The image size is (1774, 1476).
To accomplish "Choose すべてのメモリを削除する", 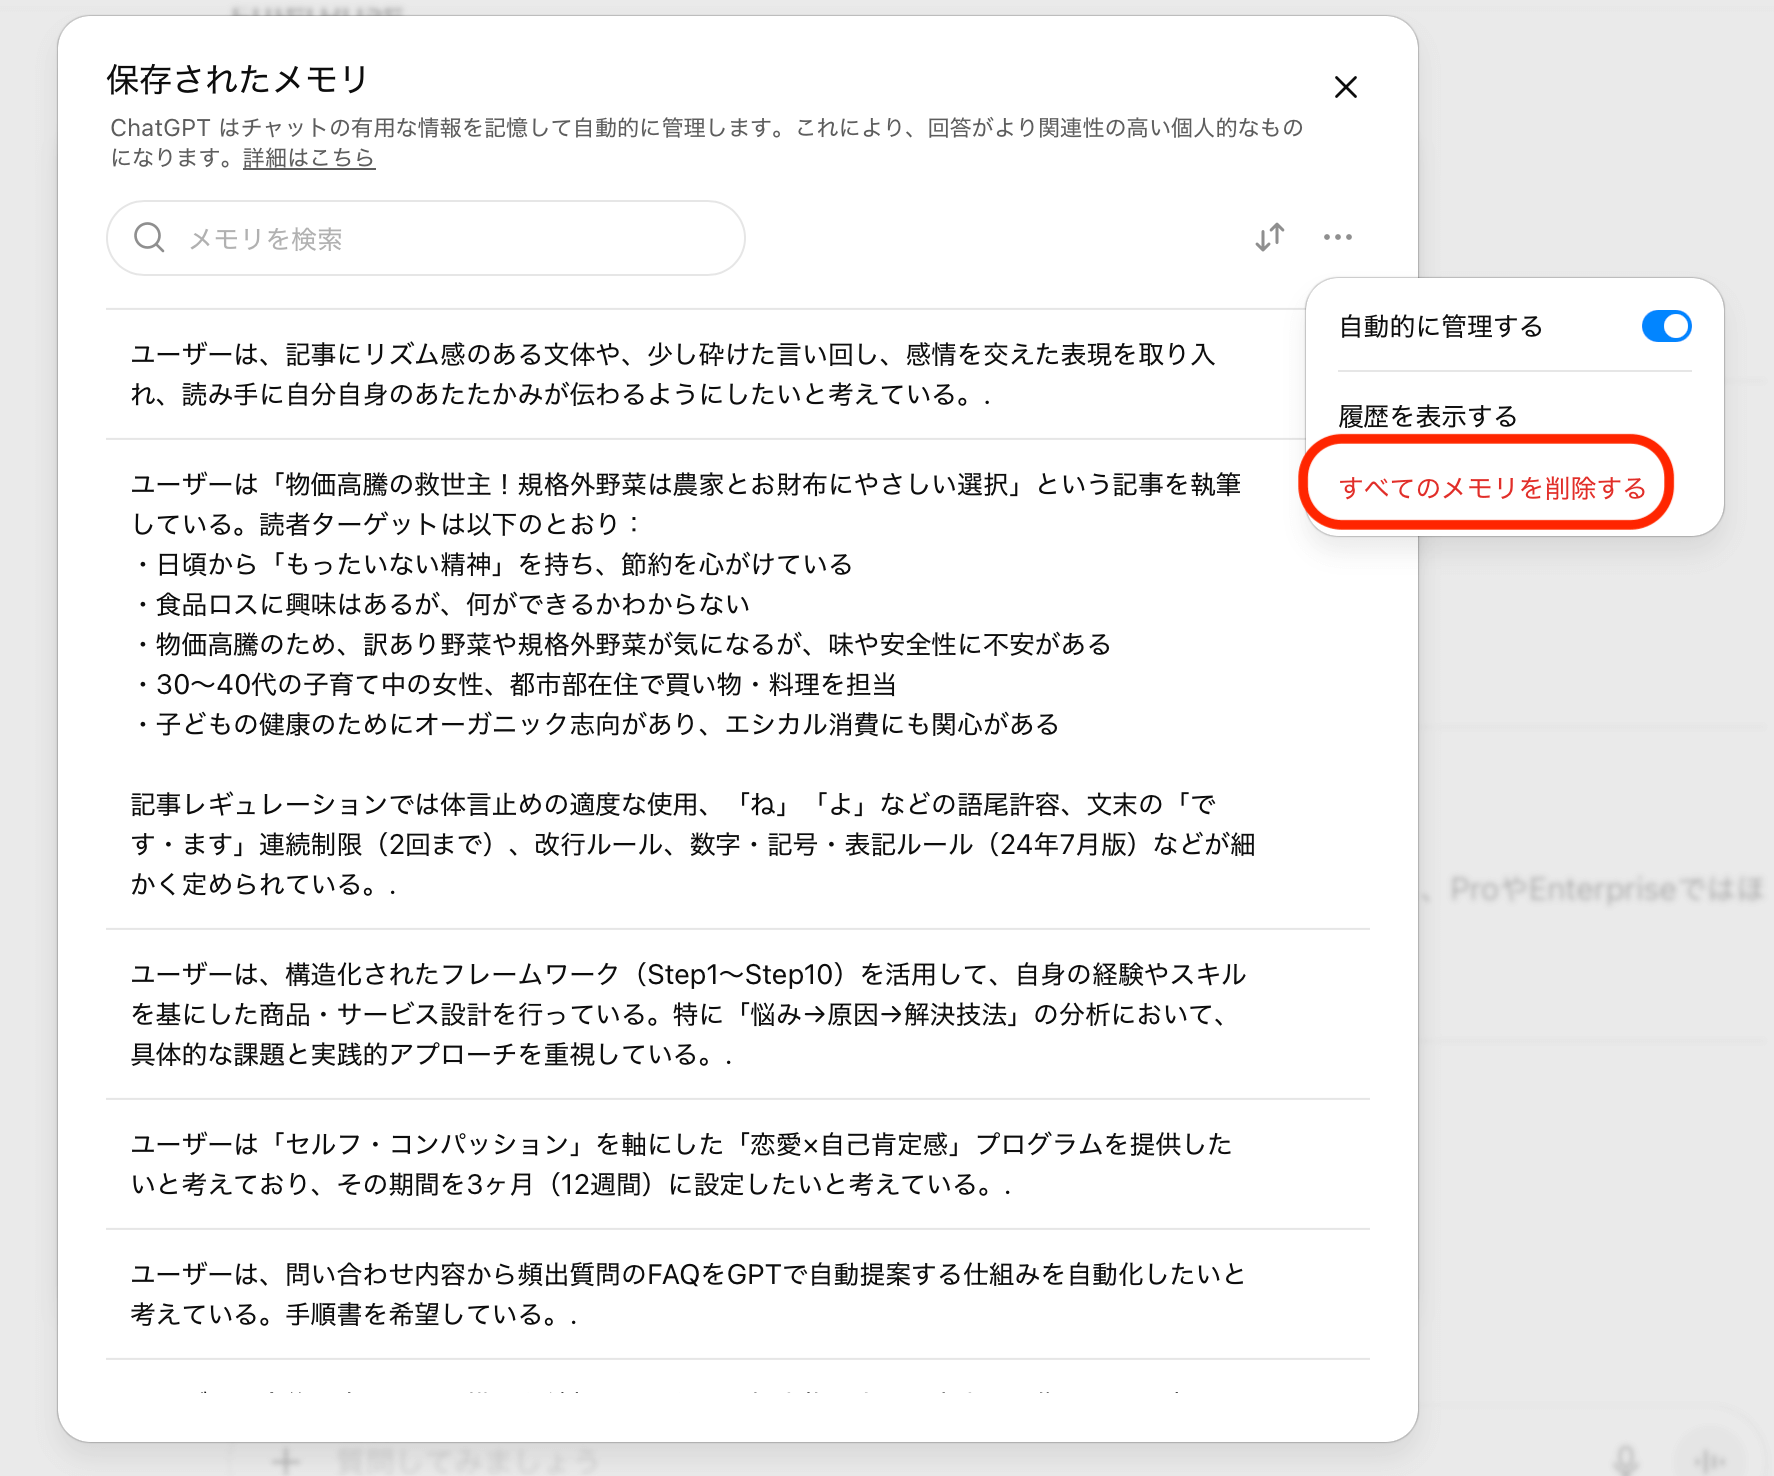I will click(x=1491, y=488).
